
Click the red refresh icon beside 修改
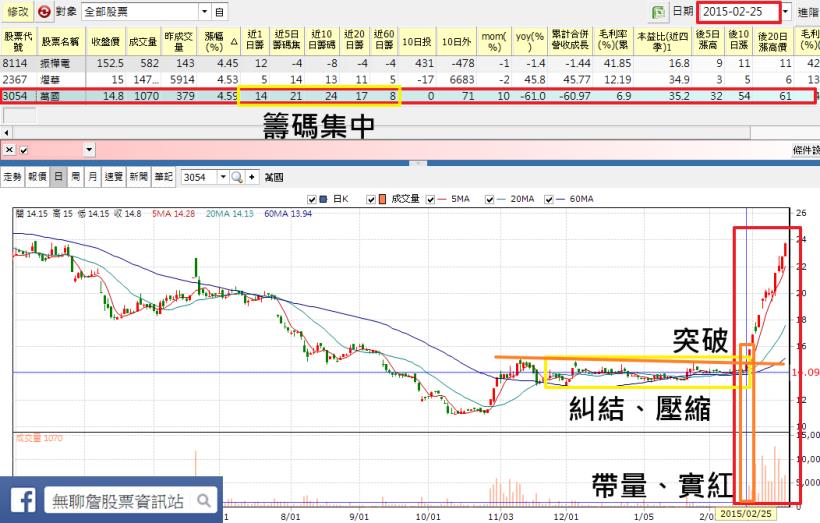pyautogui.click(x=44, y=12)
